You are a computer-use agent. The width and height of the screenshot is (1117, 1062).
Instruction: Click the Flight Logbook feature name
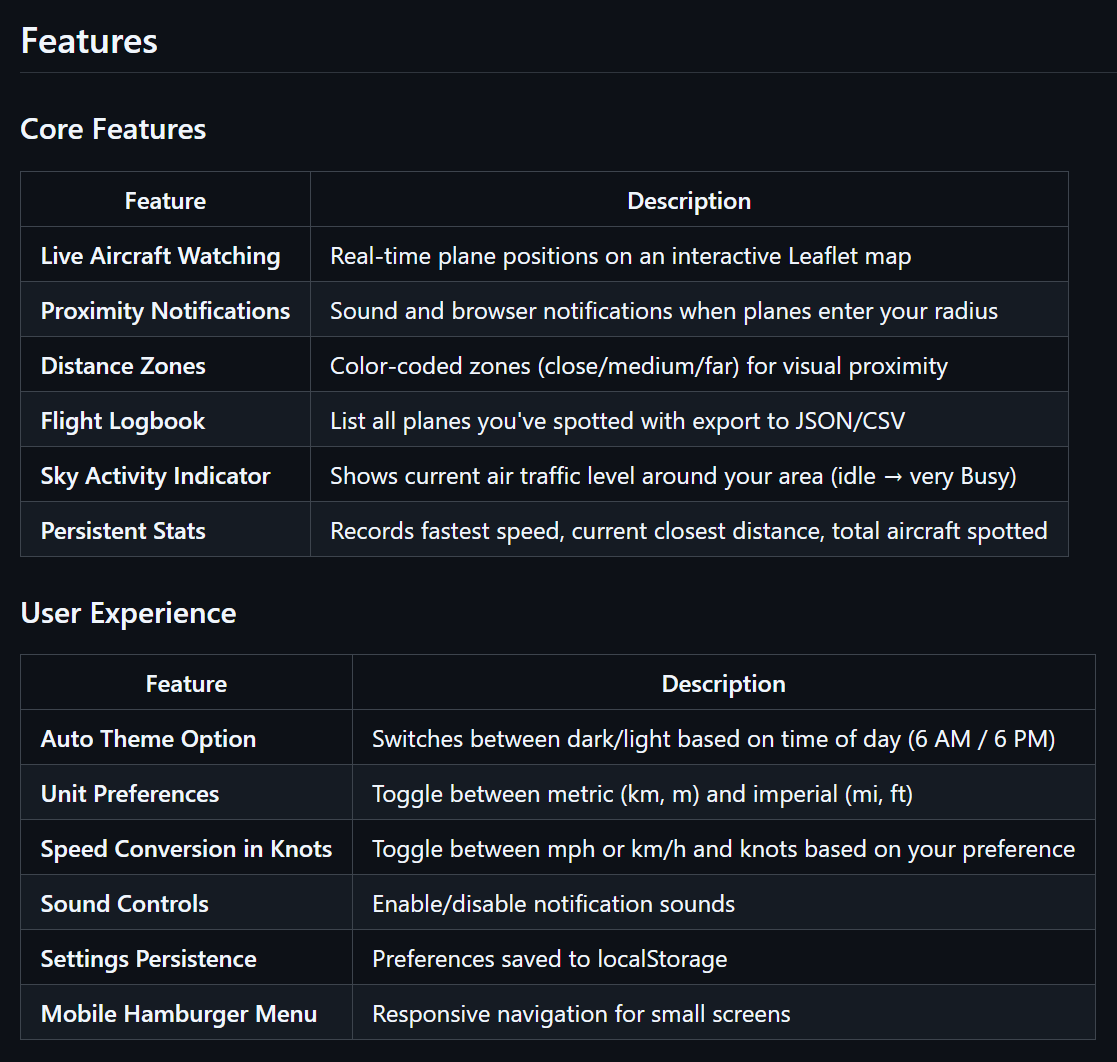pyautogui.click(x=123, y=421)
